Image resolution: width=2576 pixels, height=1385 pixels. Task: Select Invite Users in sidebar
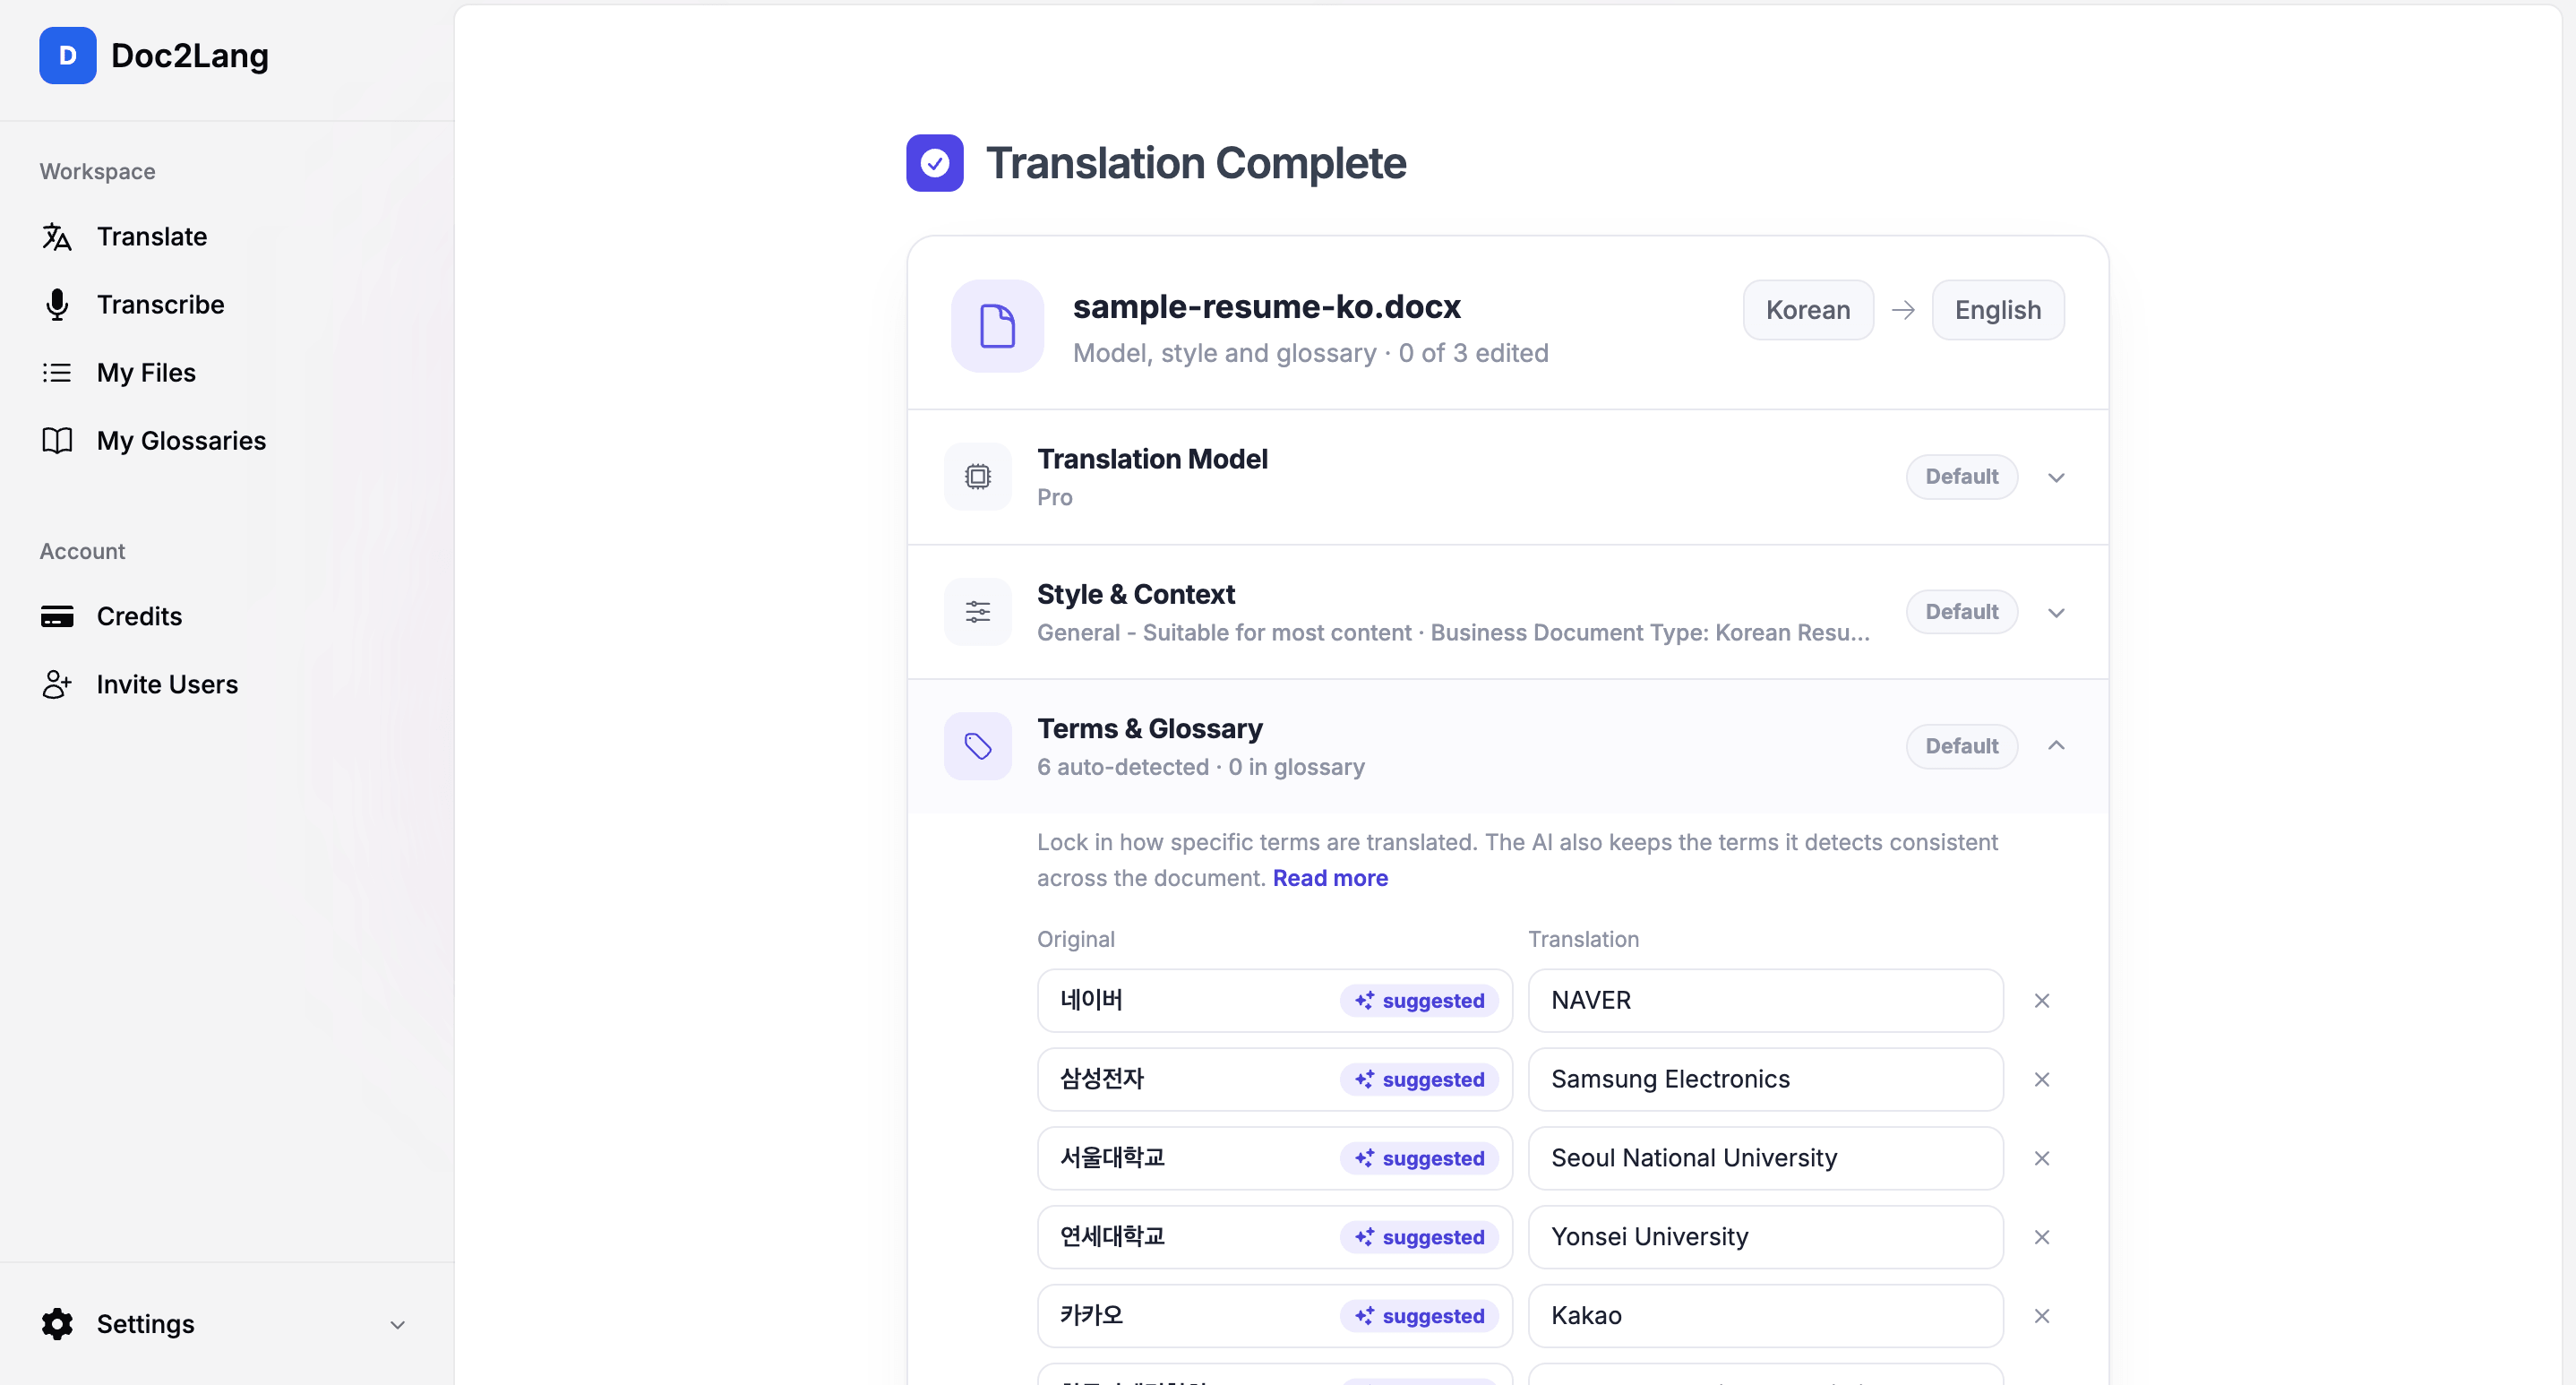[x=167, y=684]
